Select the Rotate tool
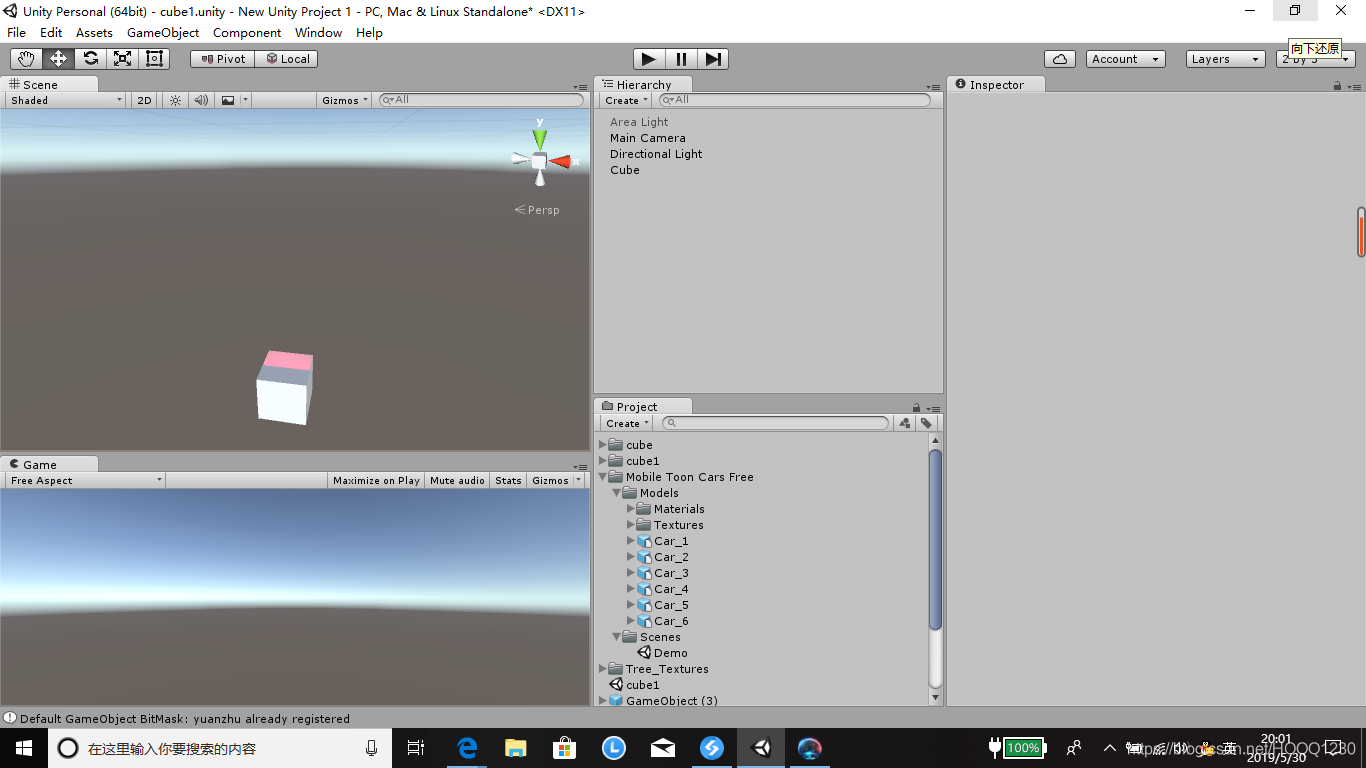Viewport: 1366px width, 768px height. pyautogui.click(x=90, y=59)
